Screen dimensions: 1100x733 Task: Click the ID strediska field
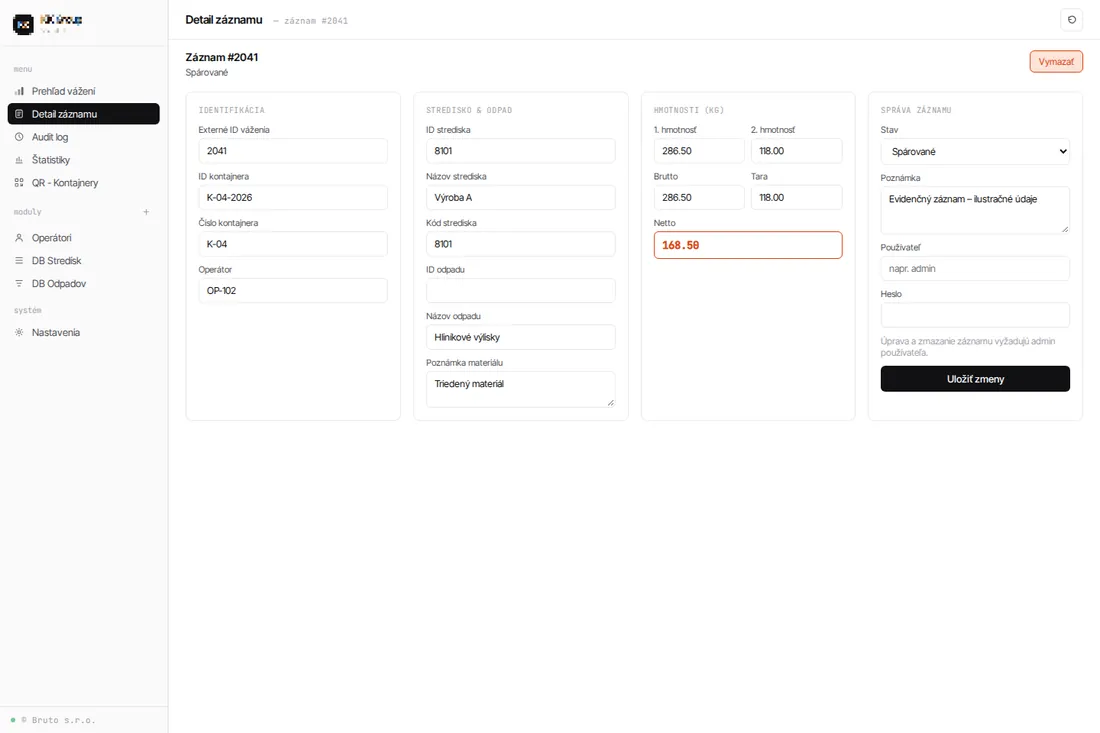coord(521,151)
